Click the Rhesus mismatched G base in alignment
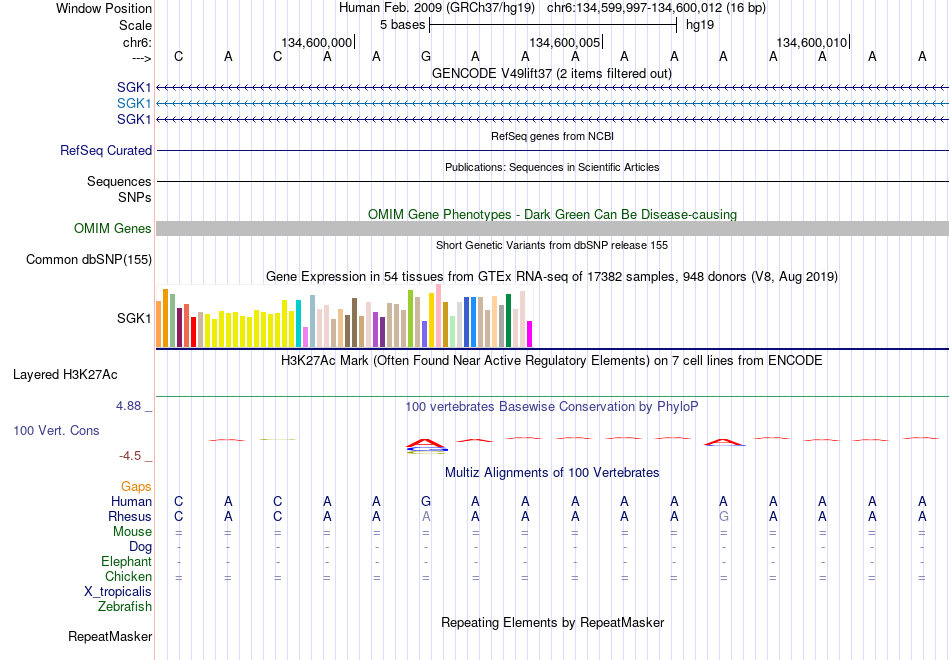This screenshot has height=660, width=950. pos(723,516)
